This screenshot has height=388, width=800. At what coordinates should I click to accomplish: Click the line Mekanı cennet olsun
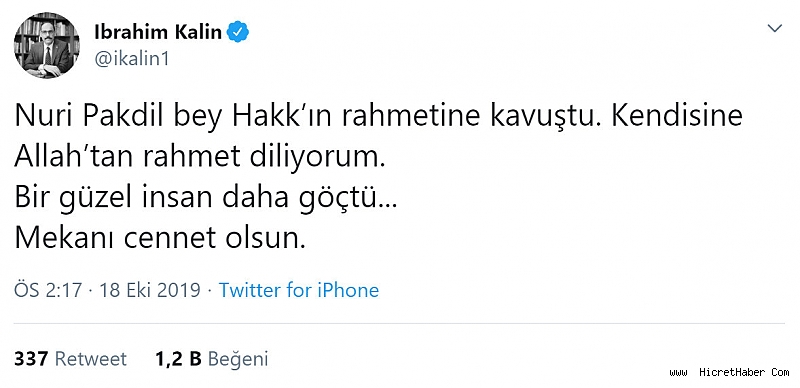[160, 238]
